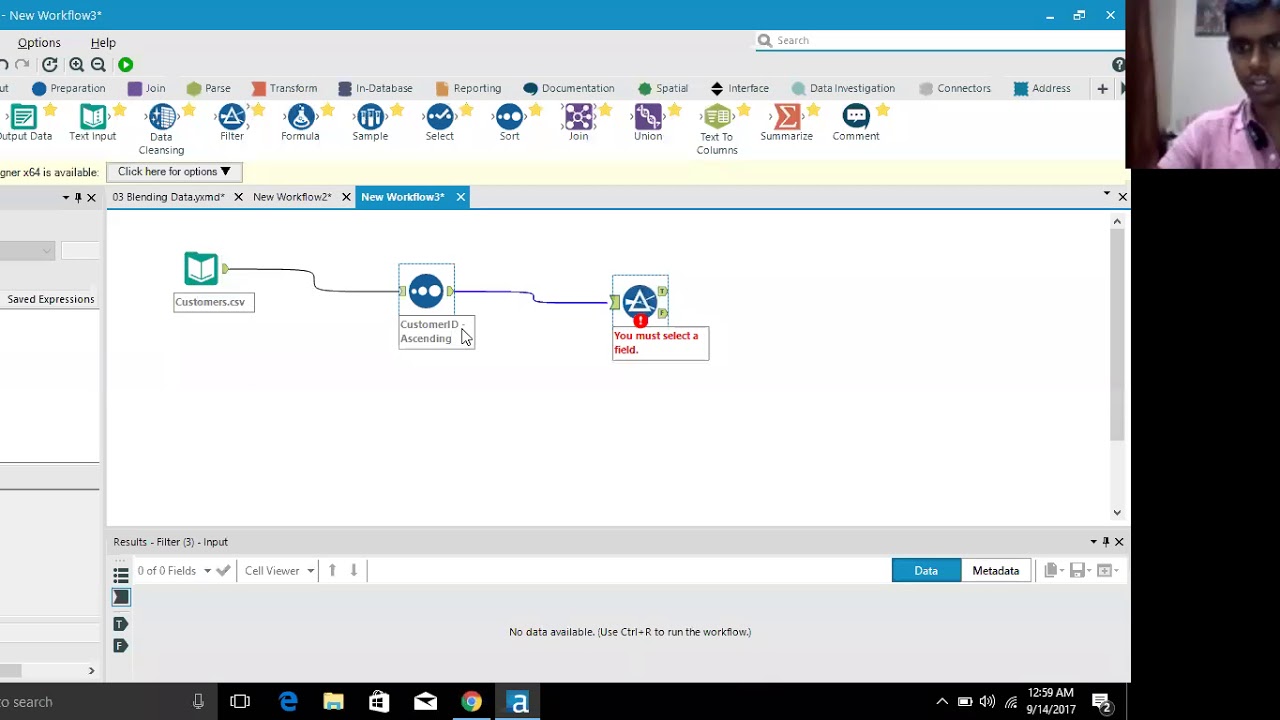Viewport: 1280px width, 720px height.
Task: Open File Explorer from the taskbar
Action: pos(333,702)
